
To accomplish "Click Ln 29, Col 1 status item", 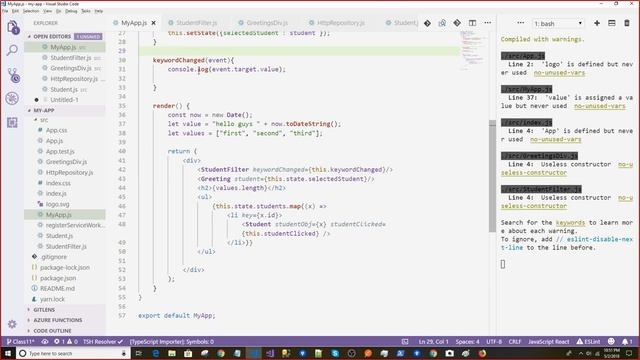I will [433, 342].
